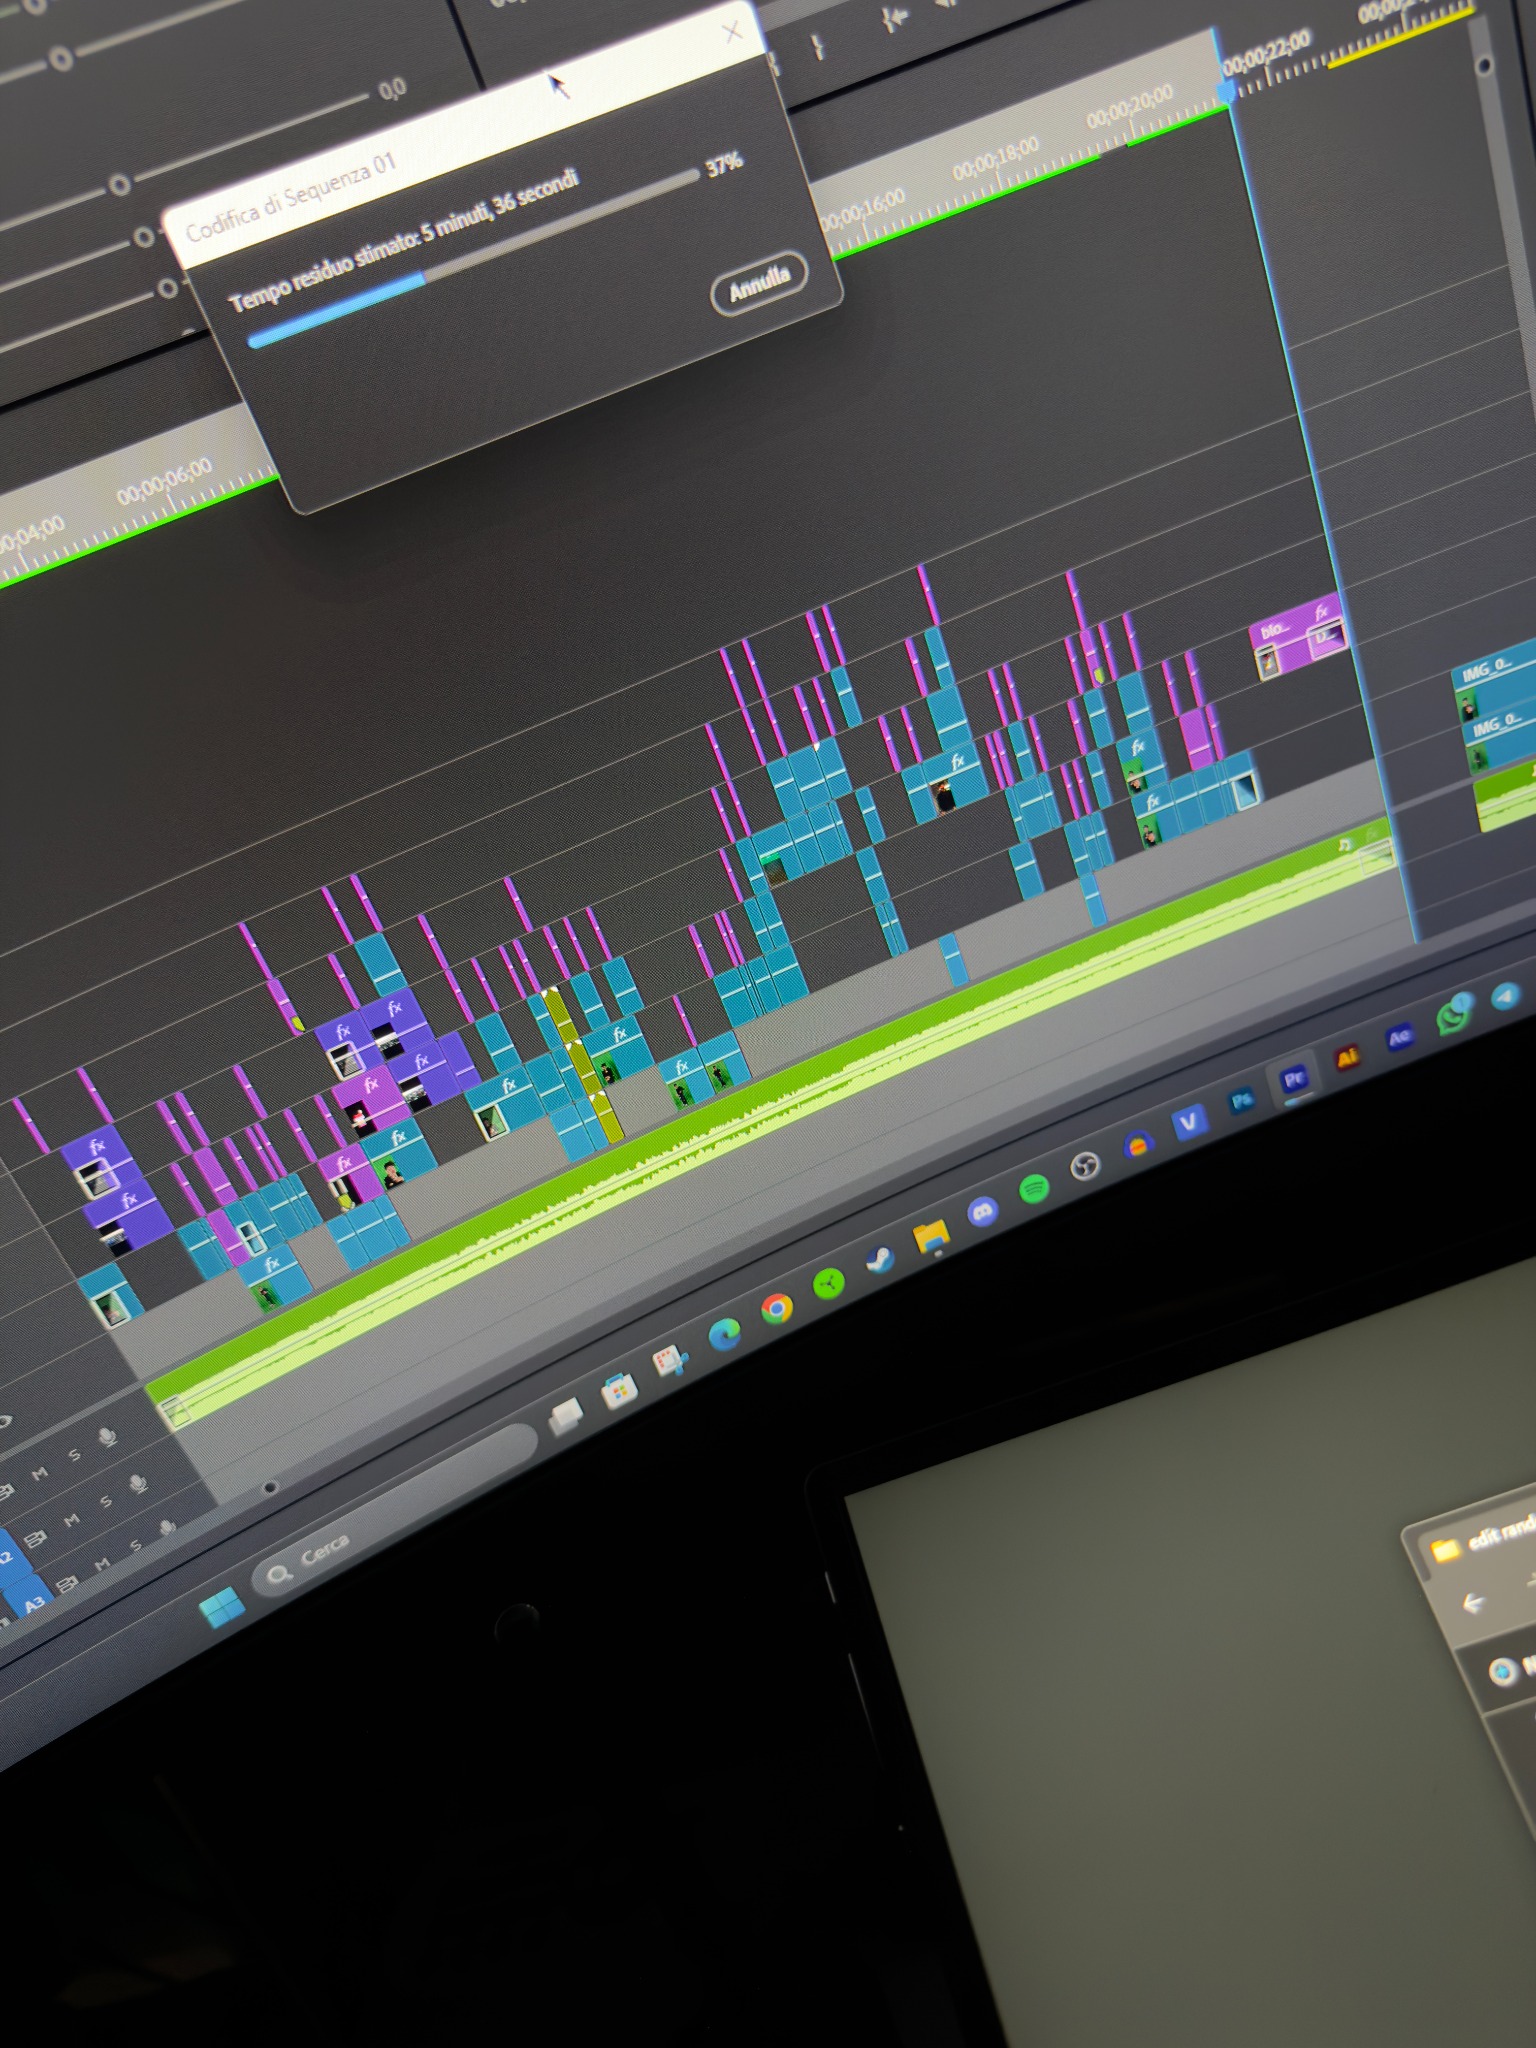Toggle sync lock on track A2
This screenshot has width=1536, height=2048.
point(36,1538)
